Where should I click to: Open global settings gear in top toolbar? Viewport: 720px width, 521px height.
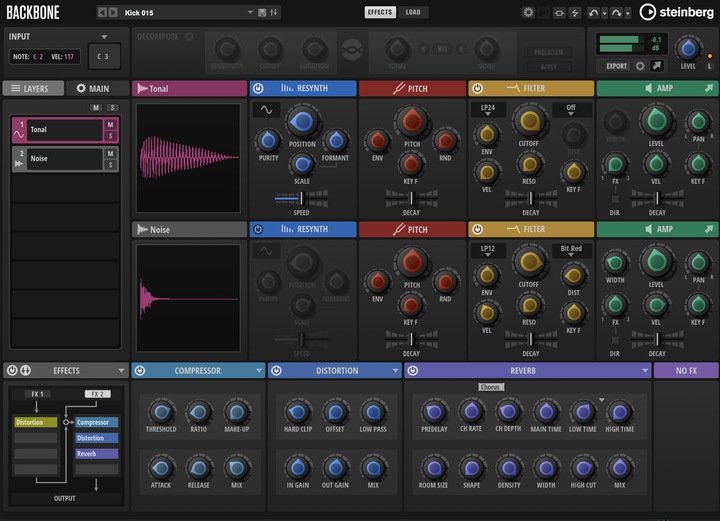(528, 12)
